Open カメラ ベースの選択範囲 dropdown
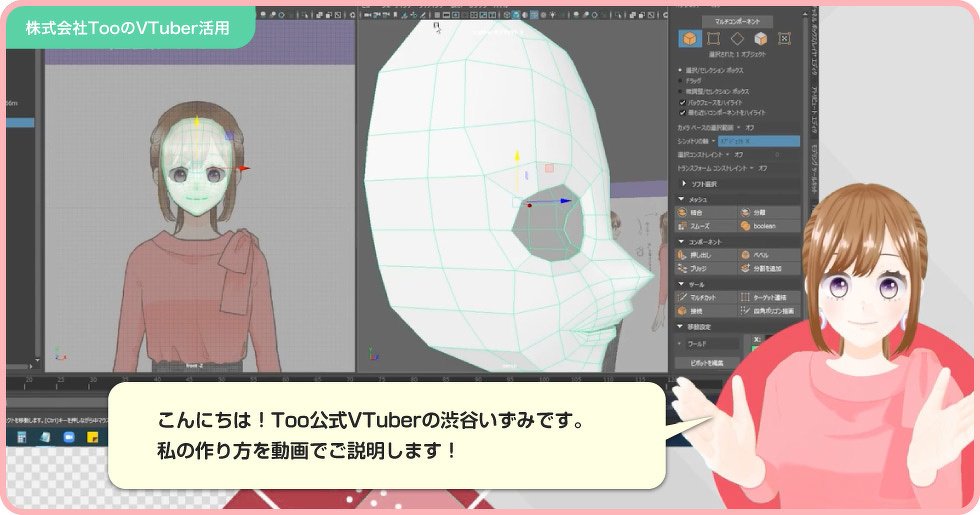980x515 pixels. point(738,128)
